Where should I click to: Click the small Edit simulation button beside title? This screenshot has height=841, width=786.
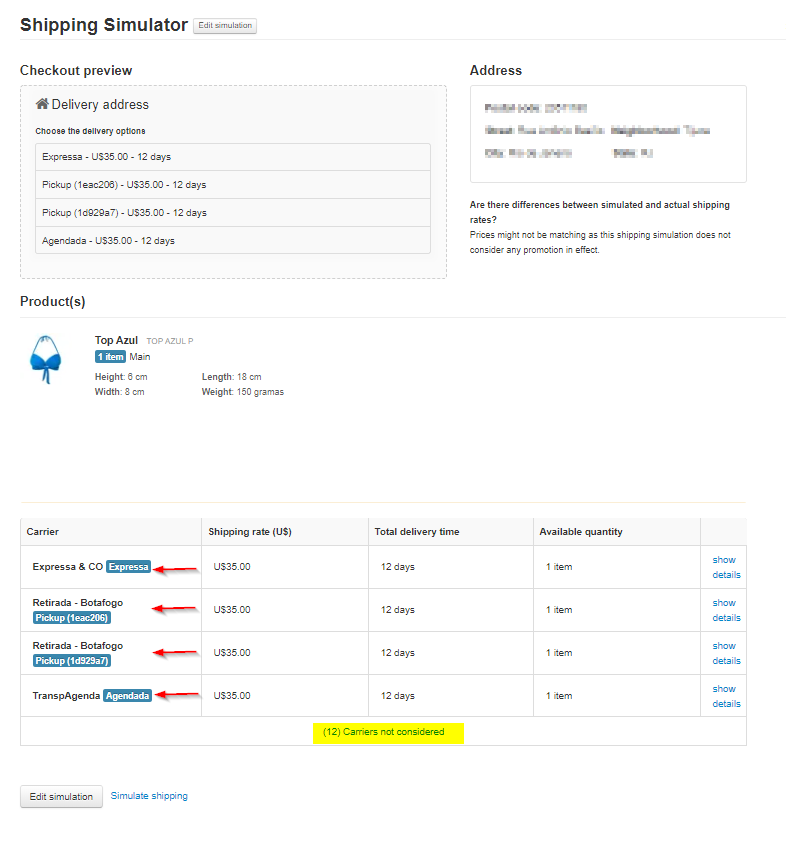(x=225, y=25)
